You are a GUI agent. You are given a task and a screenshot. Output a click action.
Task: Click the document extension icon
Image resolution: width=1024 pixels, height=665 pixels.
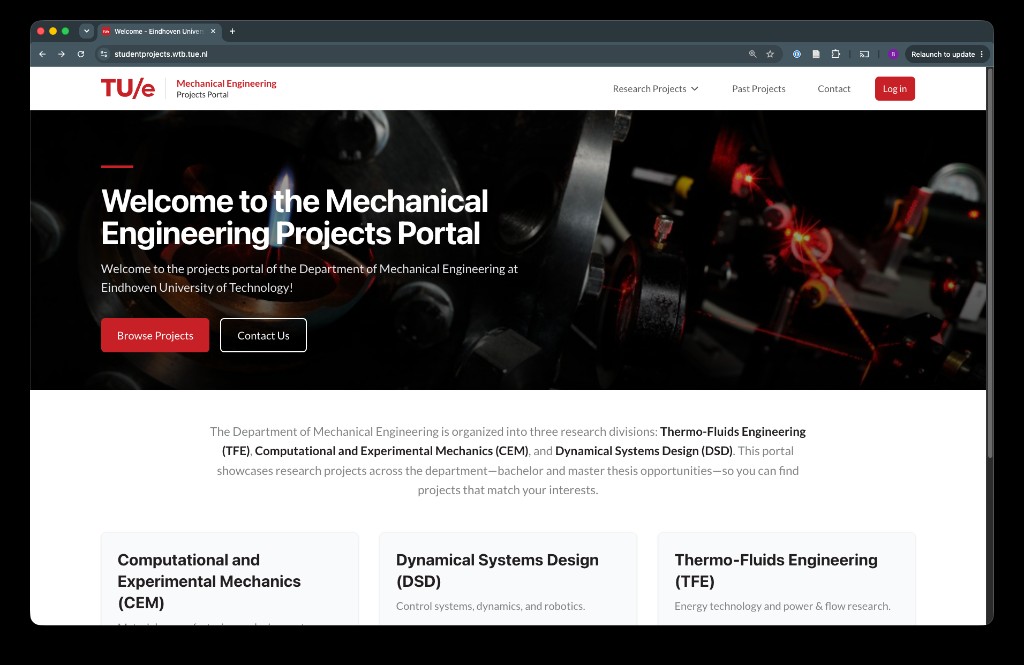[x=816, y=54]
